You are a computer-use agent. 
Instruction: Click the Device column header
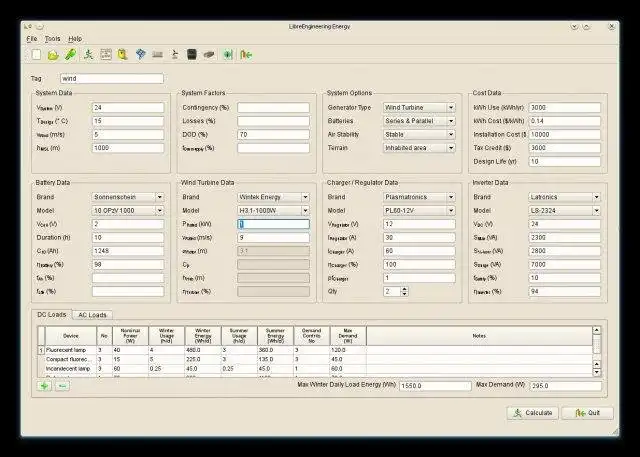point(71,336)
